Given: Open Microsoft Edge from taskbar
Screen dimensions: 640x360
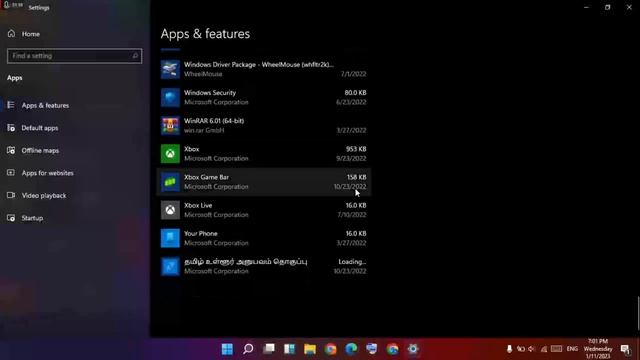Looking at the screenshot, I should coord(351,349).
